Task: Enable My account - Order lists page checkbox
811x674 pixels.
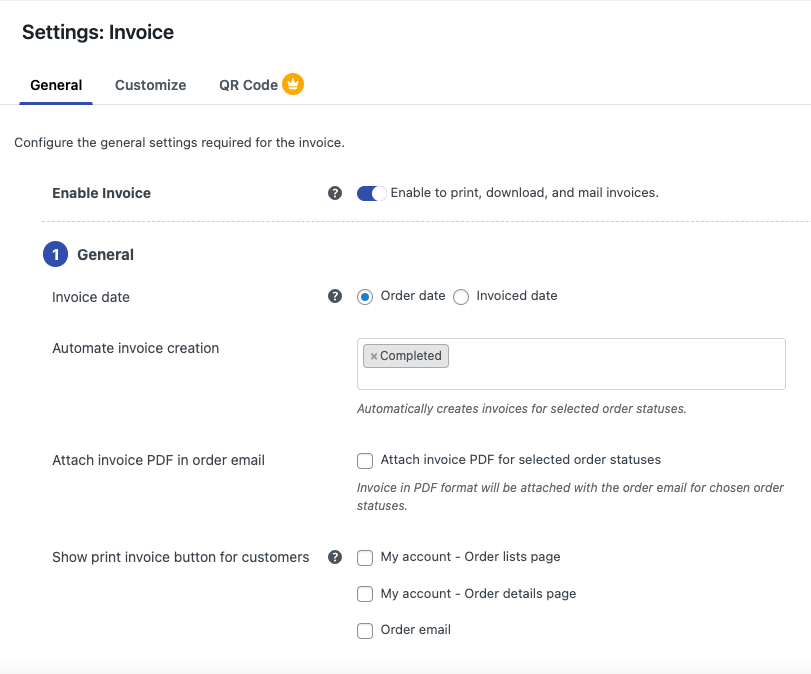Action: pyautogui.click(x=365, y=558)
